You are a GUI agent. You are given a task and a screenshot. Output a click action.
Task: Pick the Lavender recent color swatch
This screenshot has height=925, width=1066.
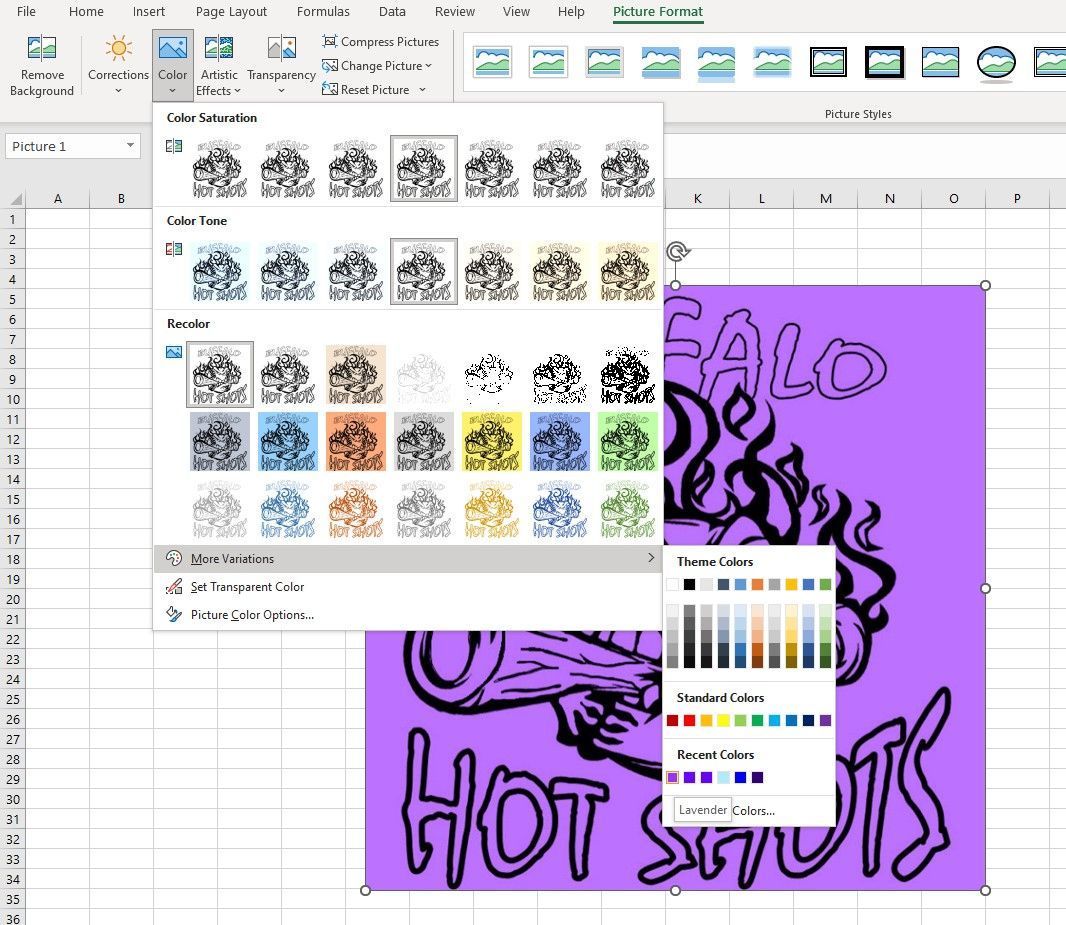pyautogui.click(x=672, y=778)
